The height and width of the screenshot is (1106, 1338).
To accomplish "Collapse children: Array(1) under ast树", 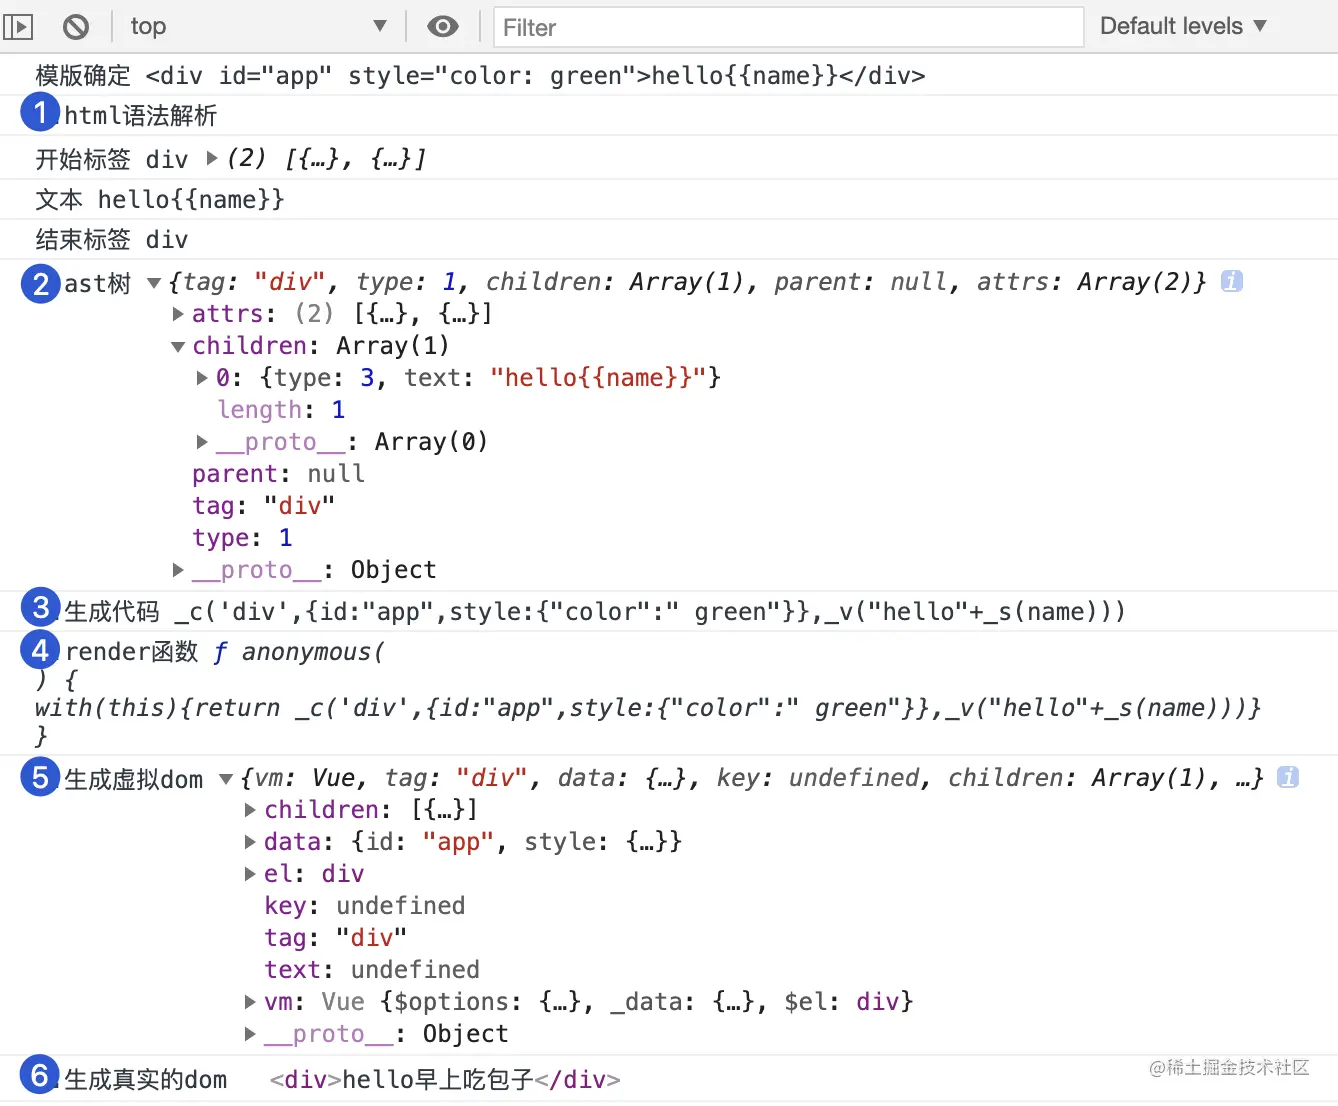I will click(x=178, y=347).
